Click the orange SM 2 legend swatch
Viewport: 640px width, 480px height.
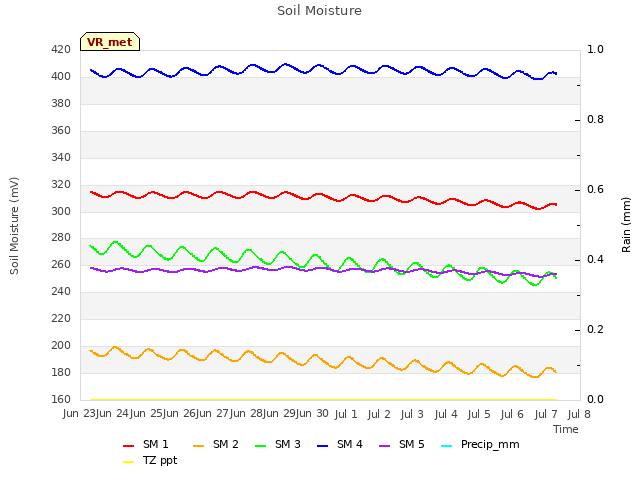[199, 446]
